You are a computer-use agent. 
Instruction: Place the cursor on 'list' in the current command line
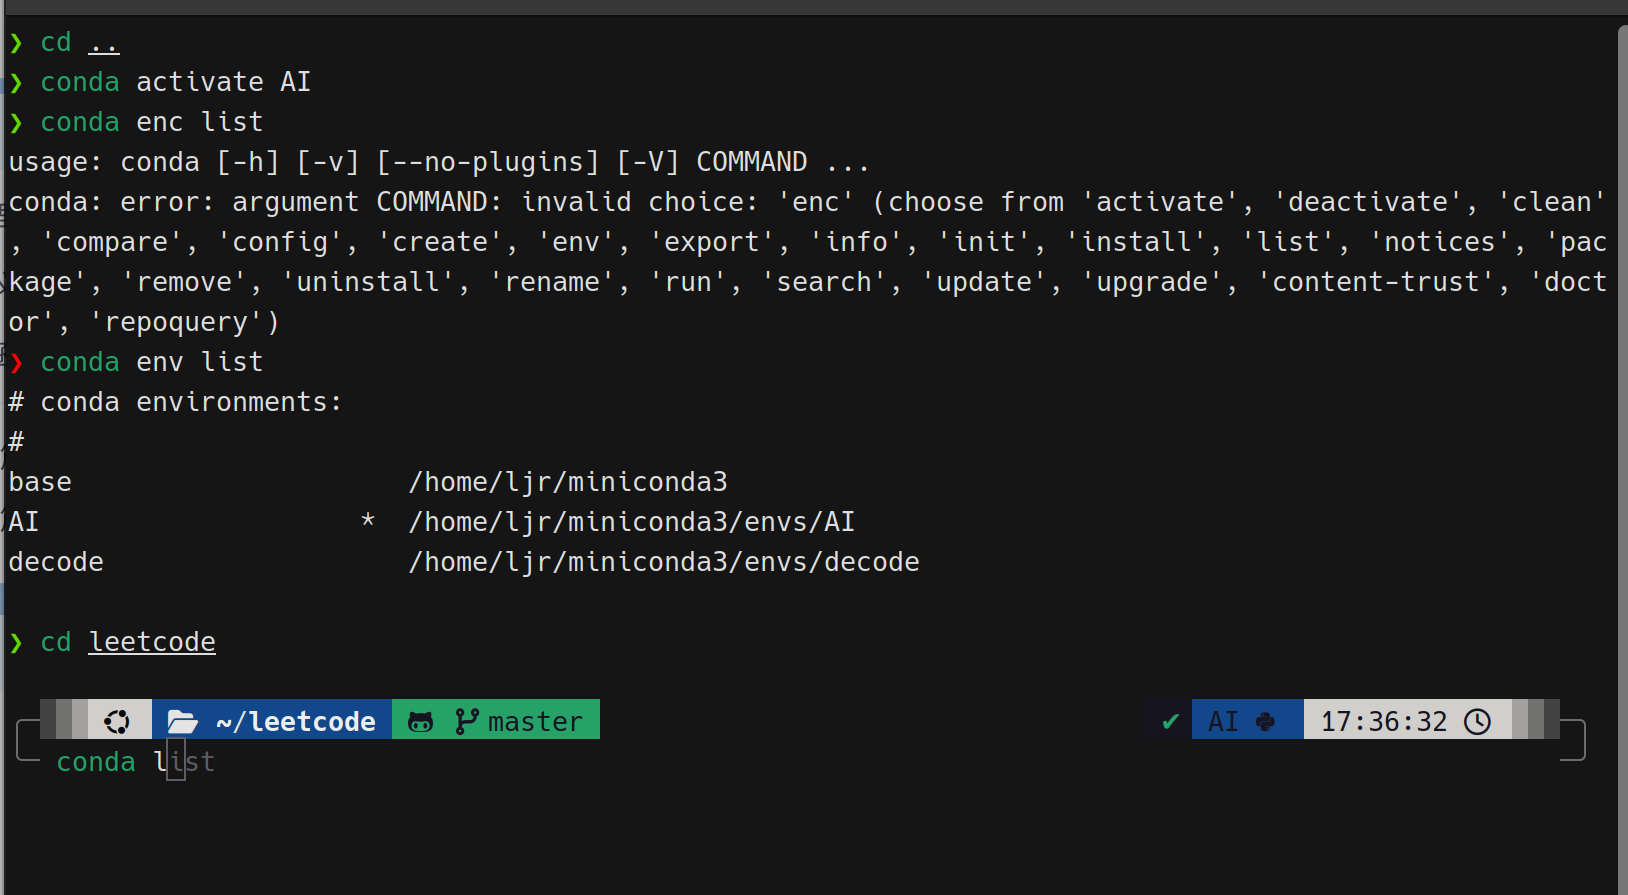coord(184,762)
